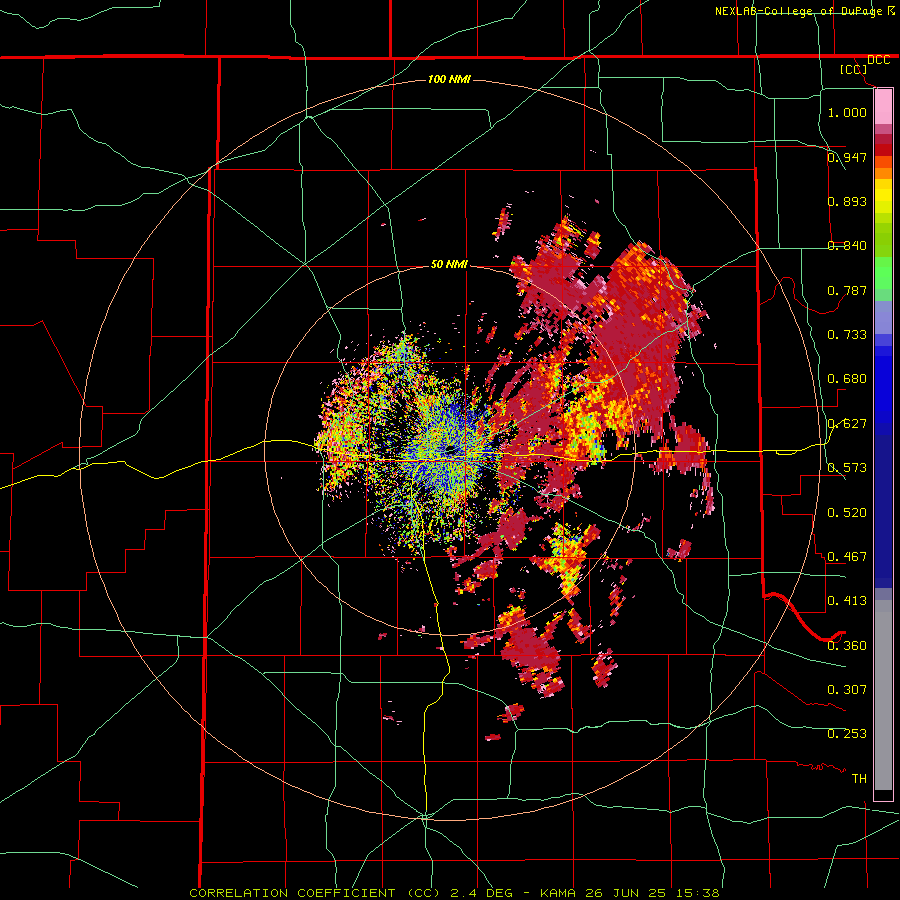Click the 0.413 legend value
The image size is (900, 900).
point(847,601)
